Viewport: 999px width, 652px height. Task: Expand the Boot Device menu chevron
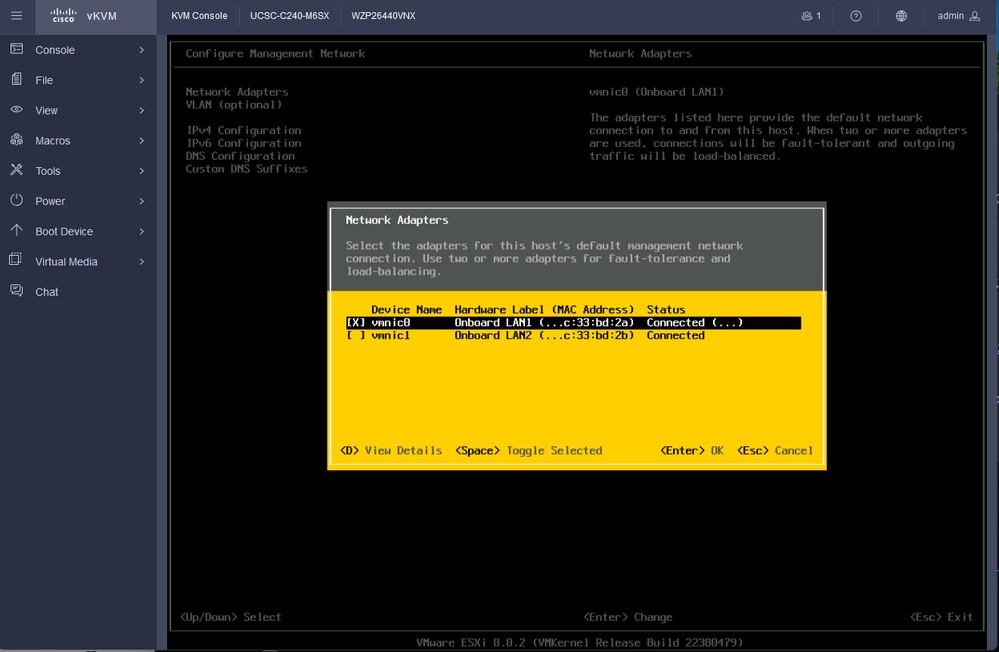pyautogui.click(x=141, y=231)
